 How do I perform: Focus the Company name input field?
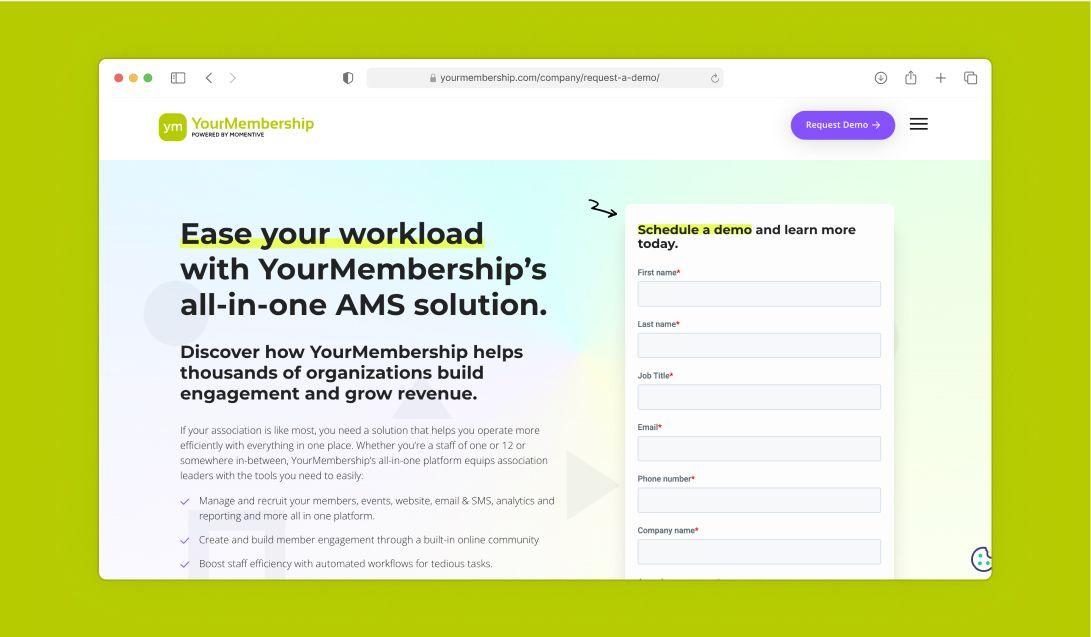[x=759, y=551]
